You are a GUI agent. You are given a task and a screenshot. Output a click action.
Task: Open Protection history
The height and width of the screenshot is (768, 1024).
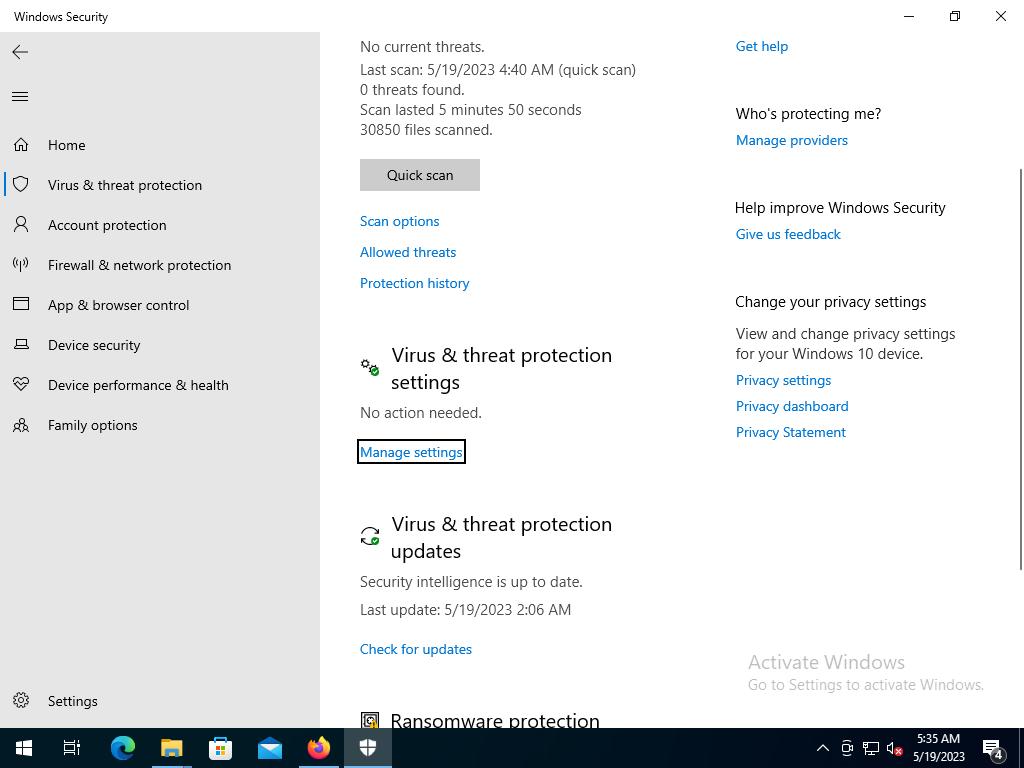[414, 283]
